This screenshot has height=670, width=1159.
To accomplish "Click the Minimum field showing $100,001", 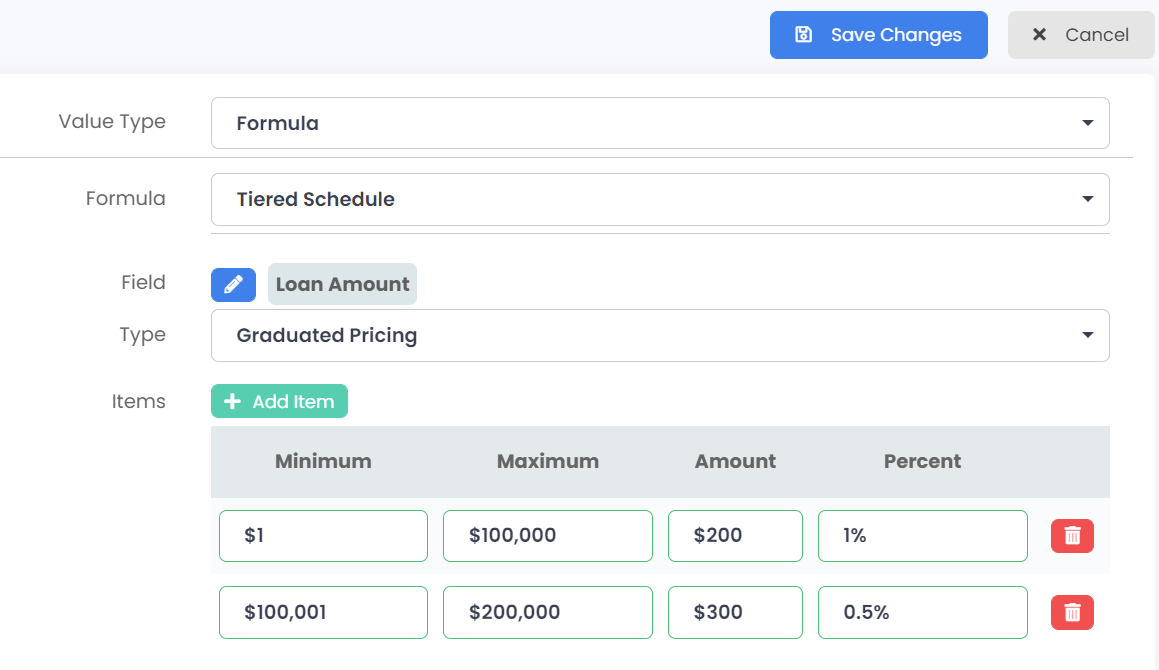I will (323, 612).
